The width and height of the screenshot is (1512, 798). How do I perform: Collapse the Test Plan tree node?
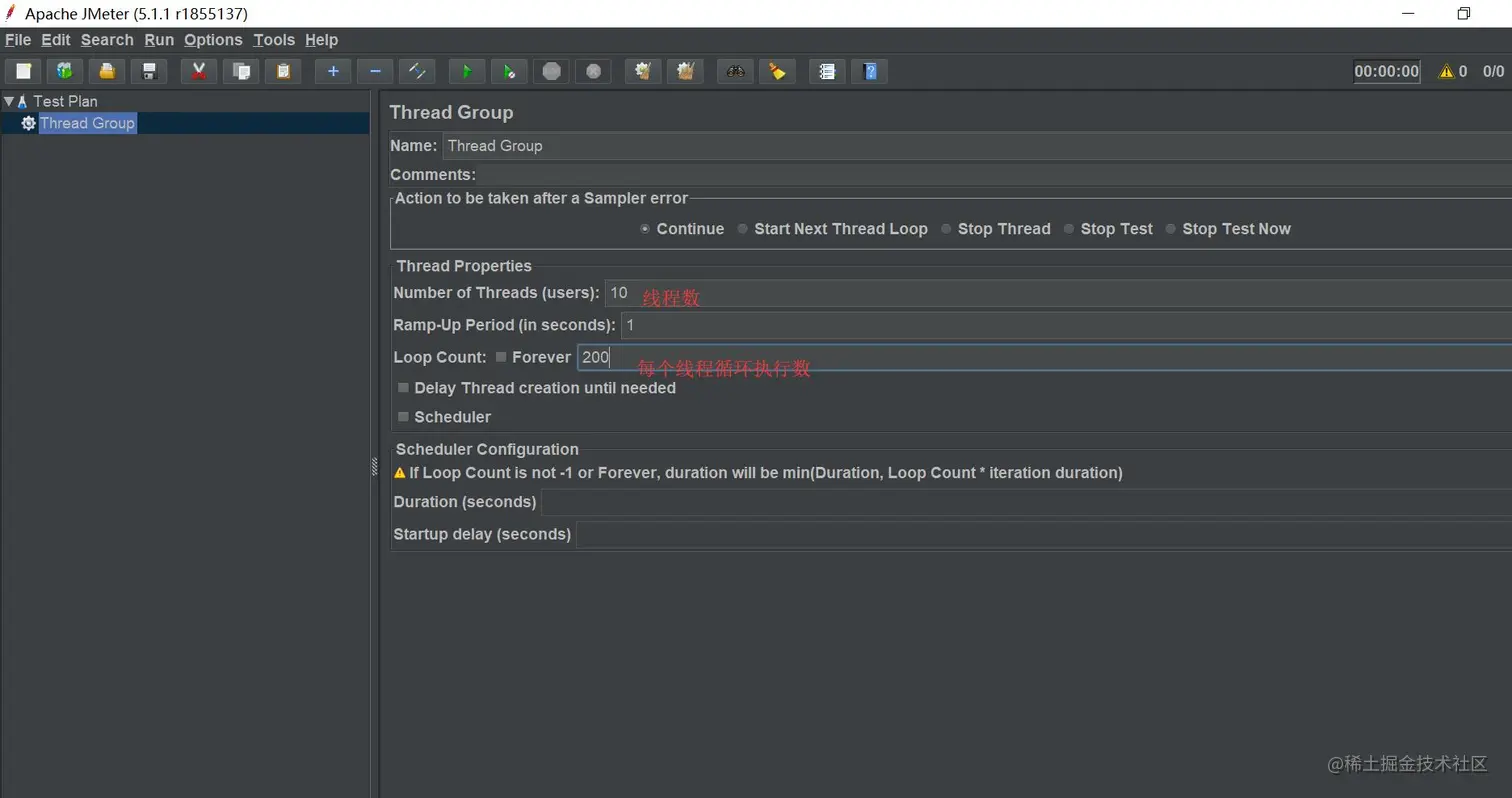pyautogui.click(x=9, y=101)
